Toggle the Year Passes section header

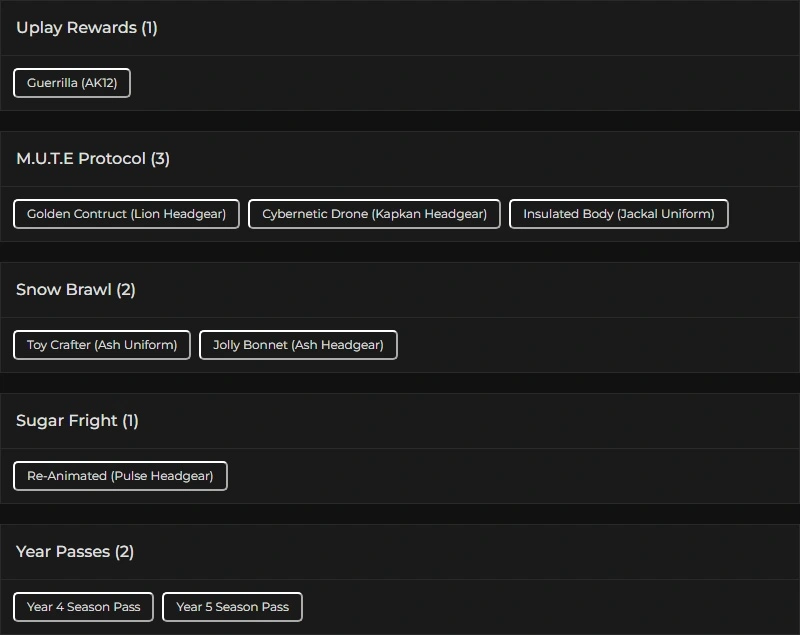pyautogui.click(x=62, y=552)
